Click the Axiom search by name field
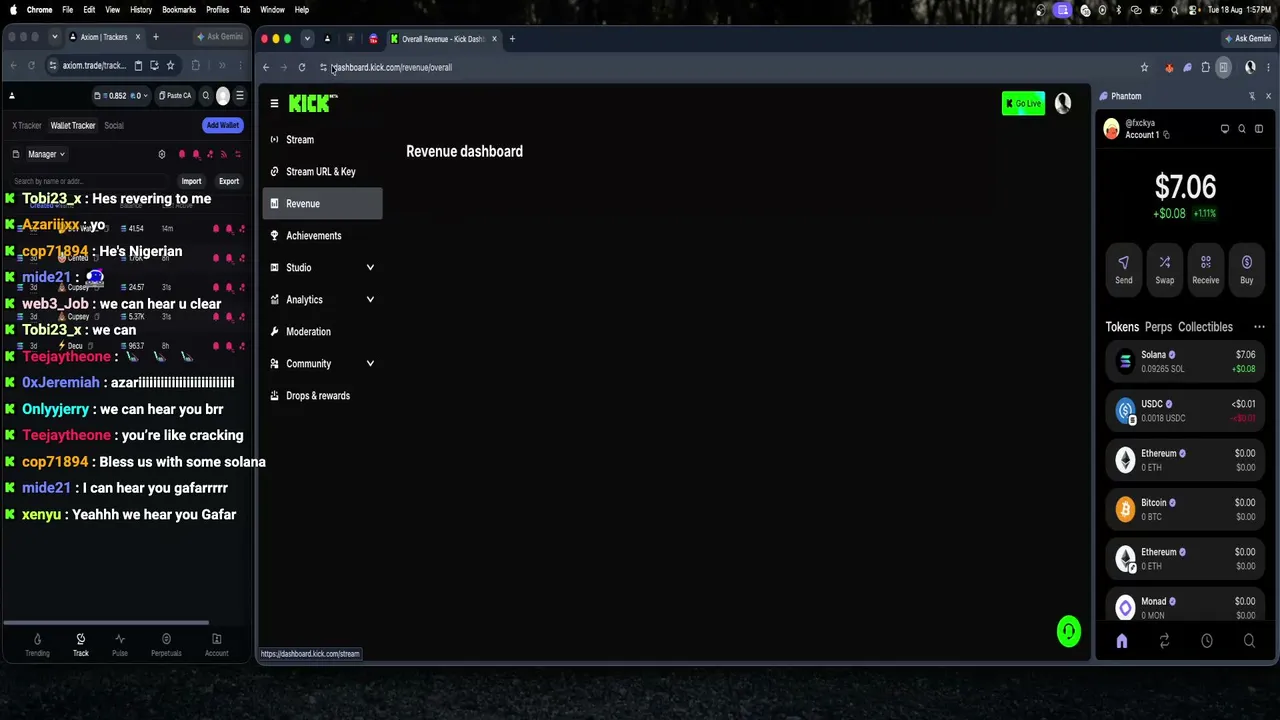 point(90,182)
